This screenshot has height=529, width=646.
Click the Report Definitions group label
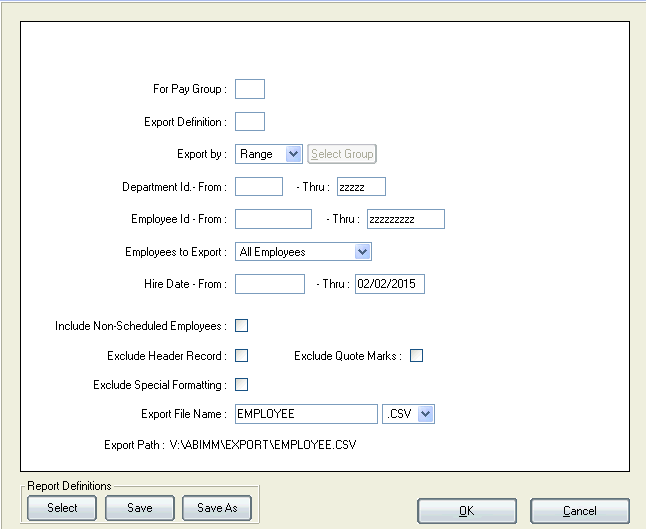pos(69,486)
